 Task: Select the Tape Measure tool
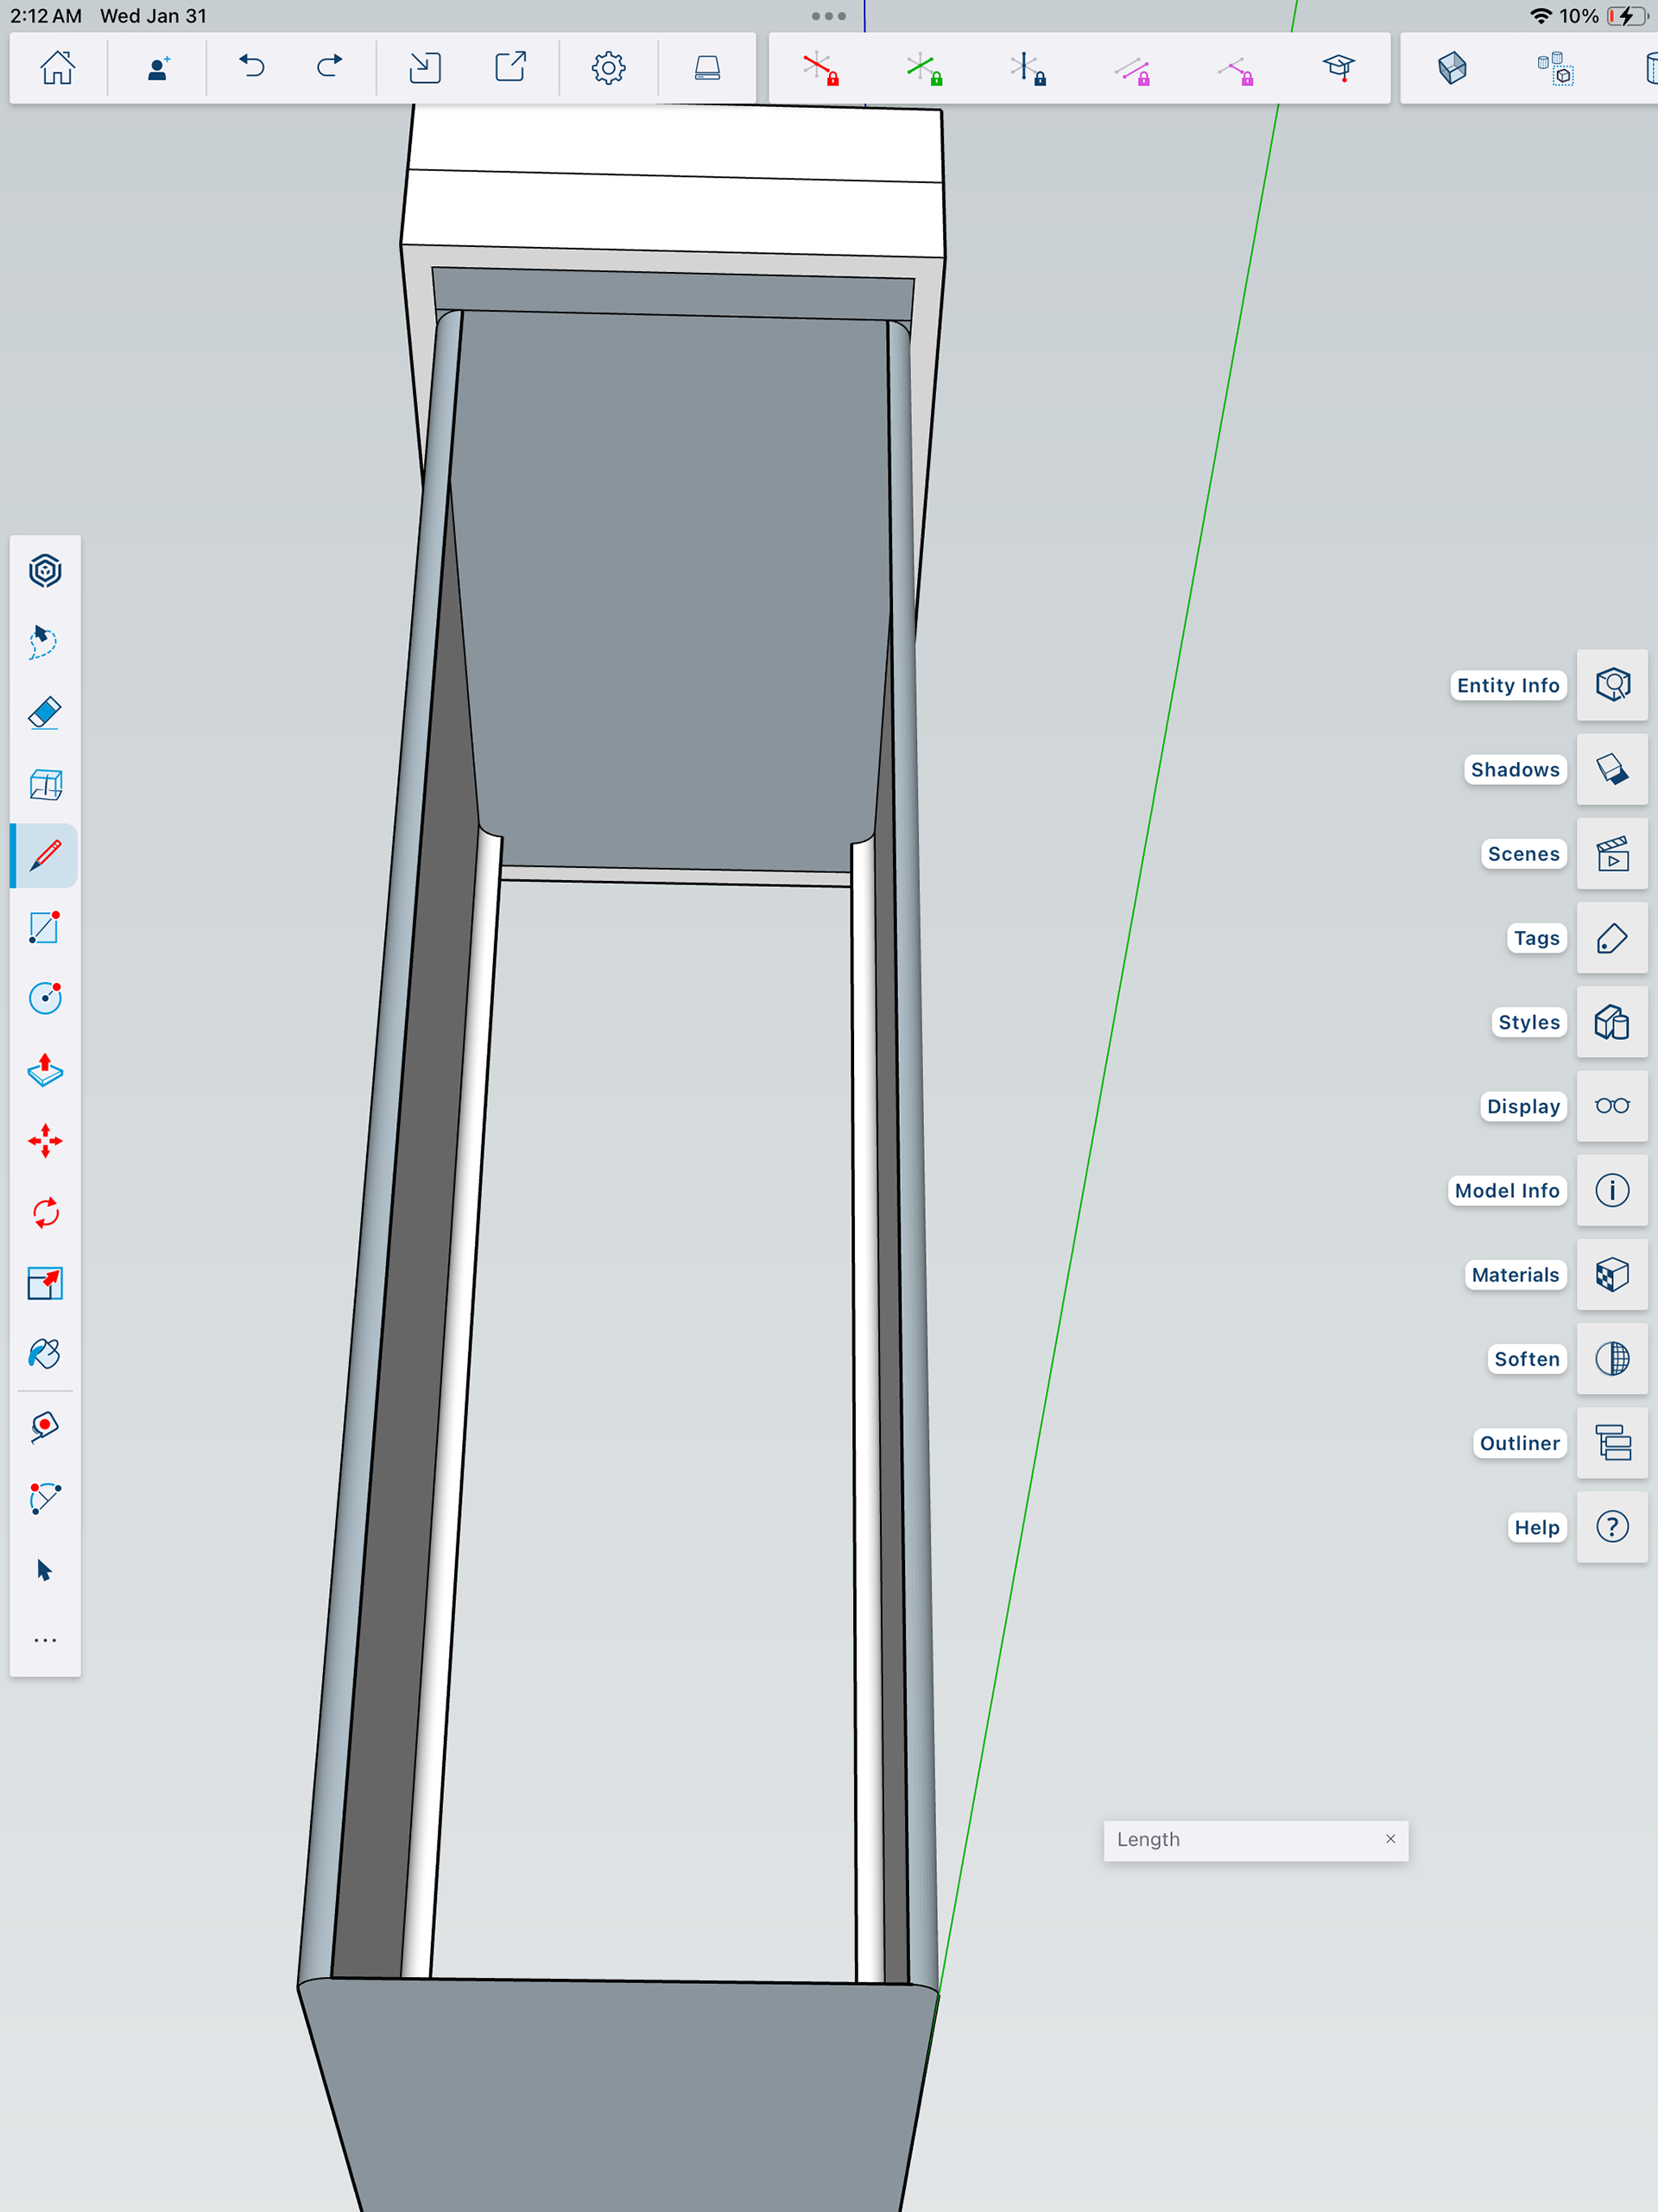(x=45, y=1426)
